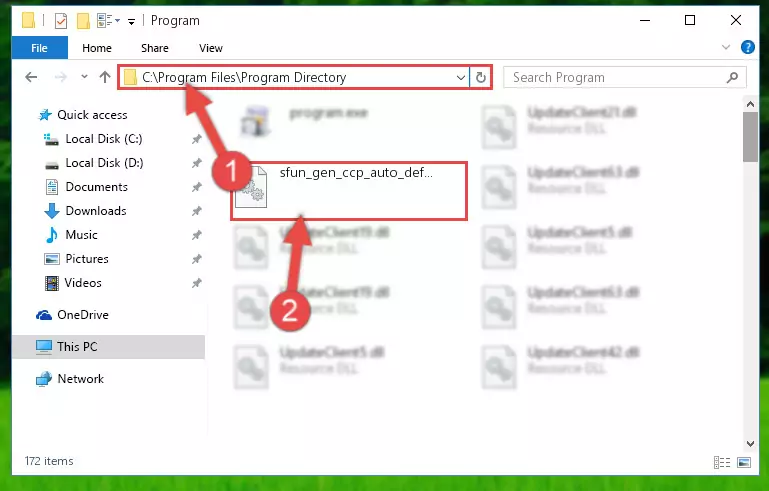
Task: Click the Documents icon in the sidebar
Action: click(x=51, y=187)
